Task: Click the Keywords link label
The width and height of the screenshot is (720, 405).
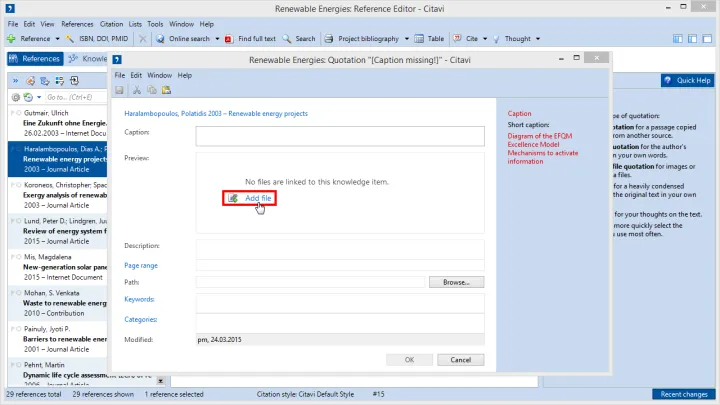Action: point(139,299)
